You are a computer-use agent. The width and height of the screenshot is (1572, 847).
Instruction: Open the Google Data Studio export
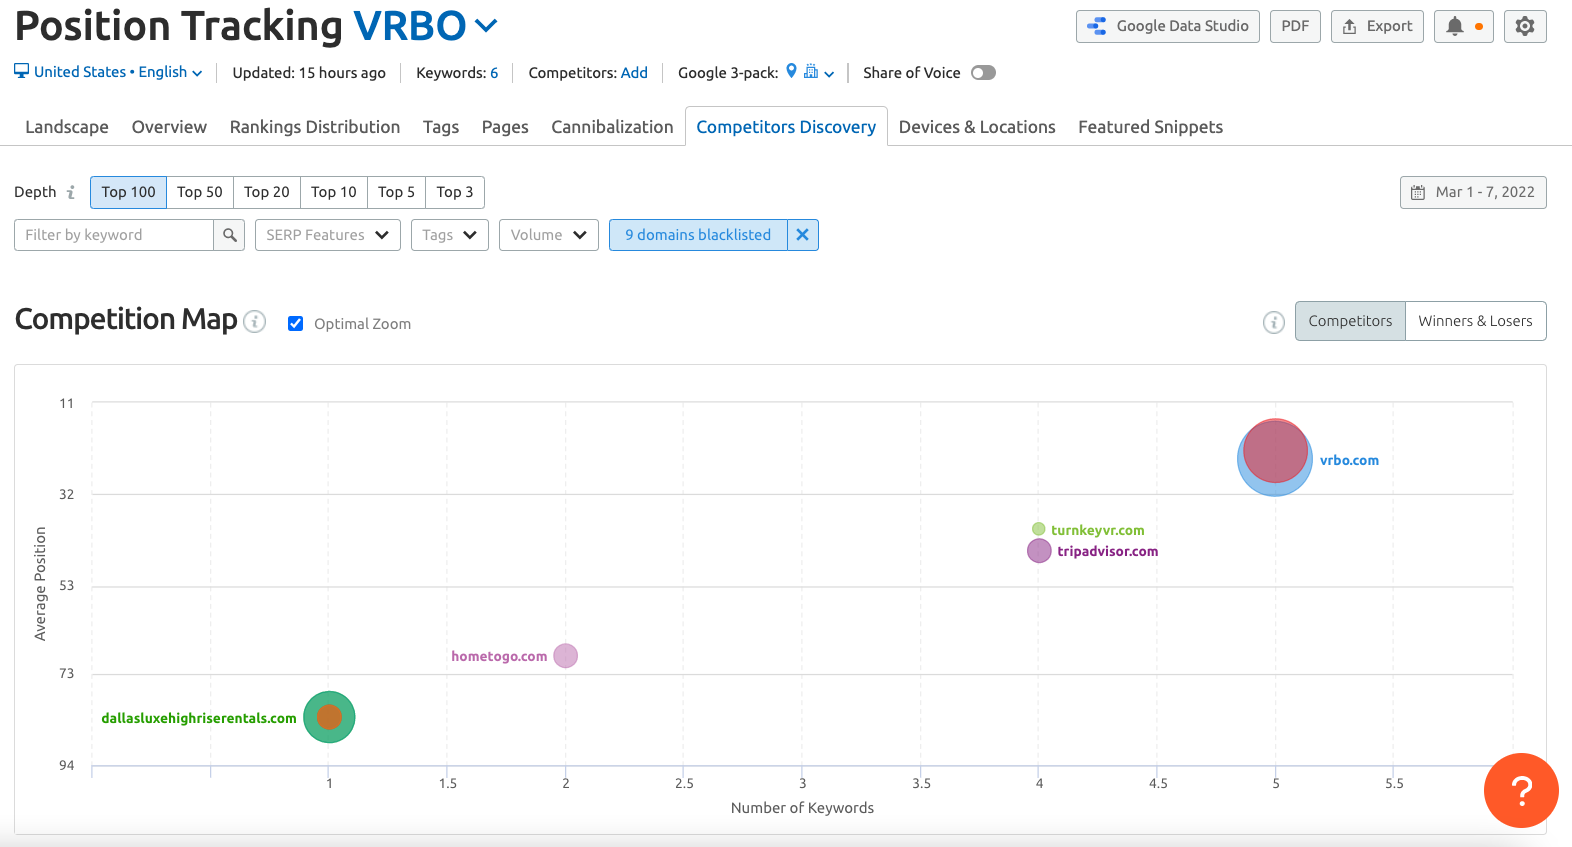coord(1167,26)
